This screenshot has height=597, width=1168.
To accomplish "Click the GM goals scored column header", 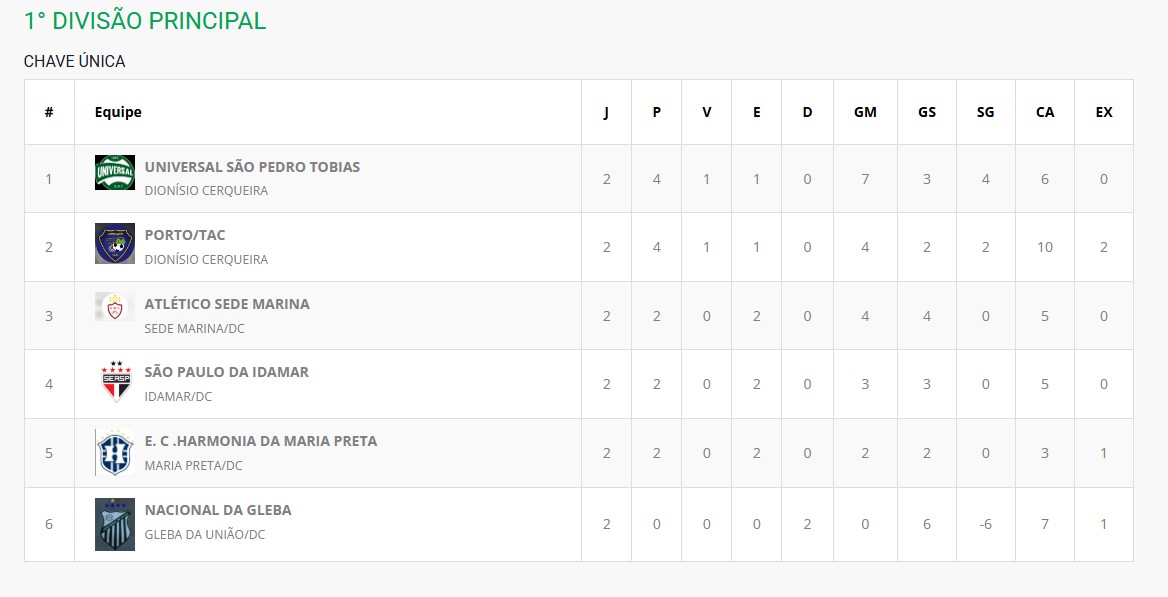I will (865, 112).
